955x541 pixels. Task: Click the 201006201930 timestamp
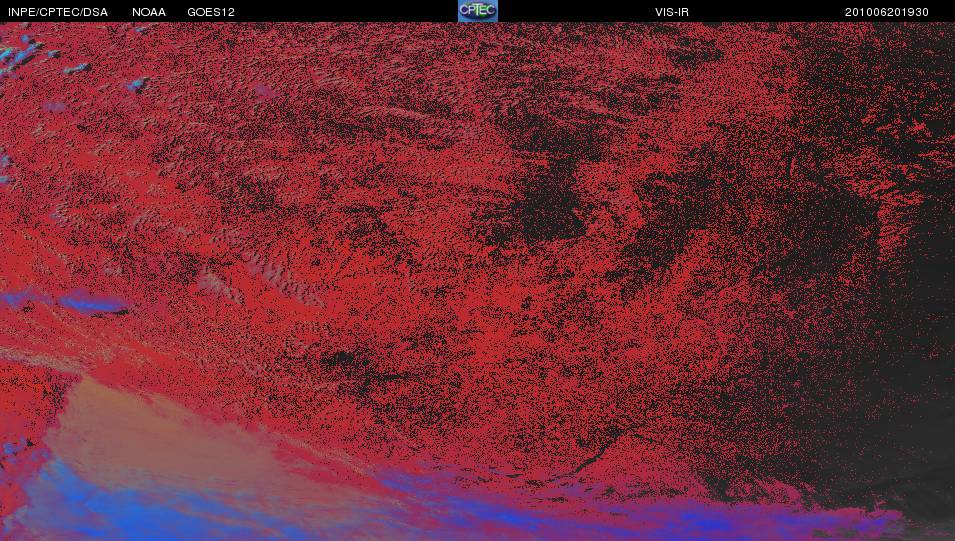tap(887, 12)
